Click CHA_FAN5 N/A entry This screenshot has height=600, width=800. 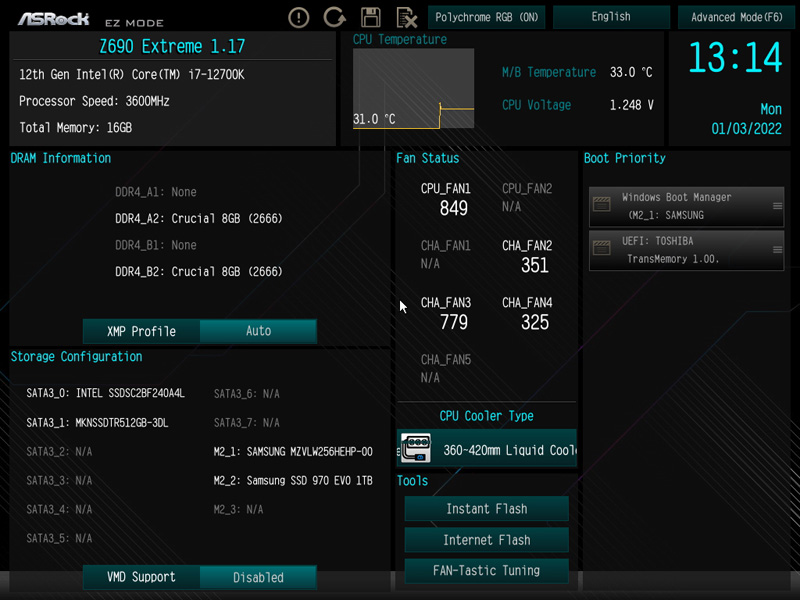[446, 369]
